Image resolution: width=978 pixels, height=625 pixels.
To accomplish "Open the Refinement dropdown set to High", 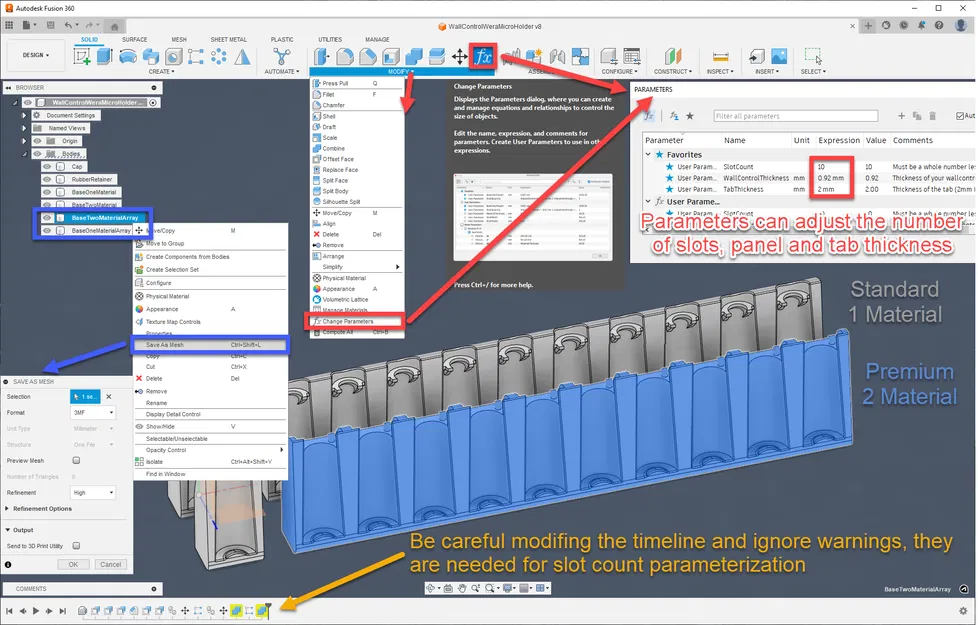I will (x=94, y=493).
